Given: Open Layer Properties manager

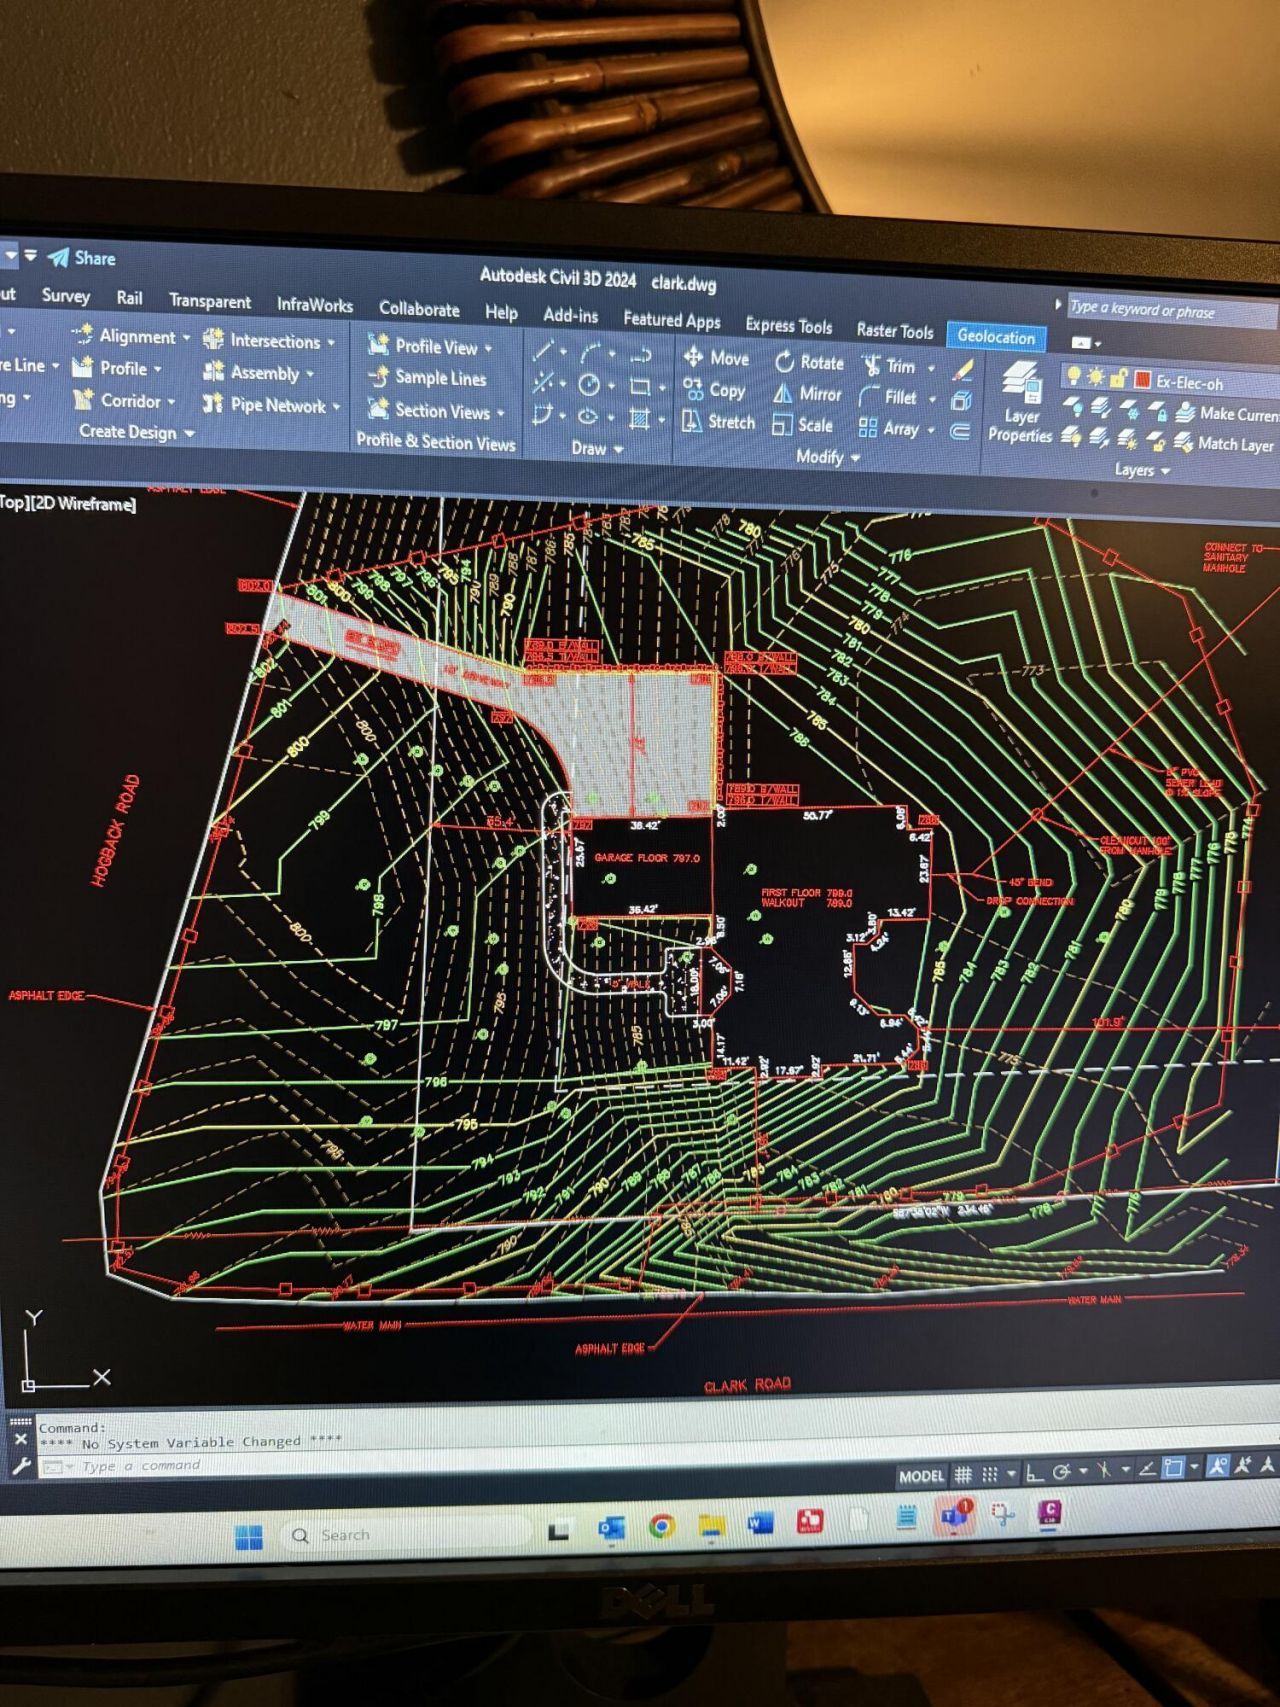Looking at the screenshot, I should point(1020,408).
